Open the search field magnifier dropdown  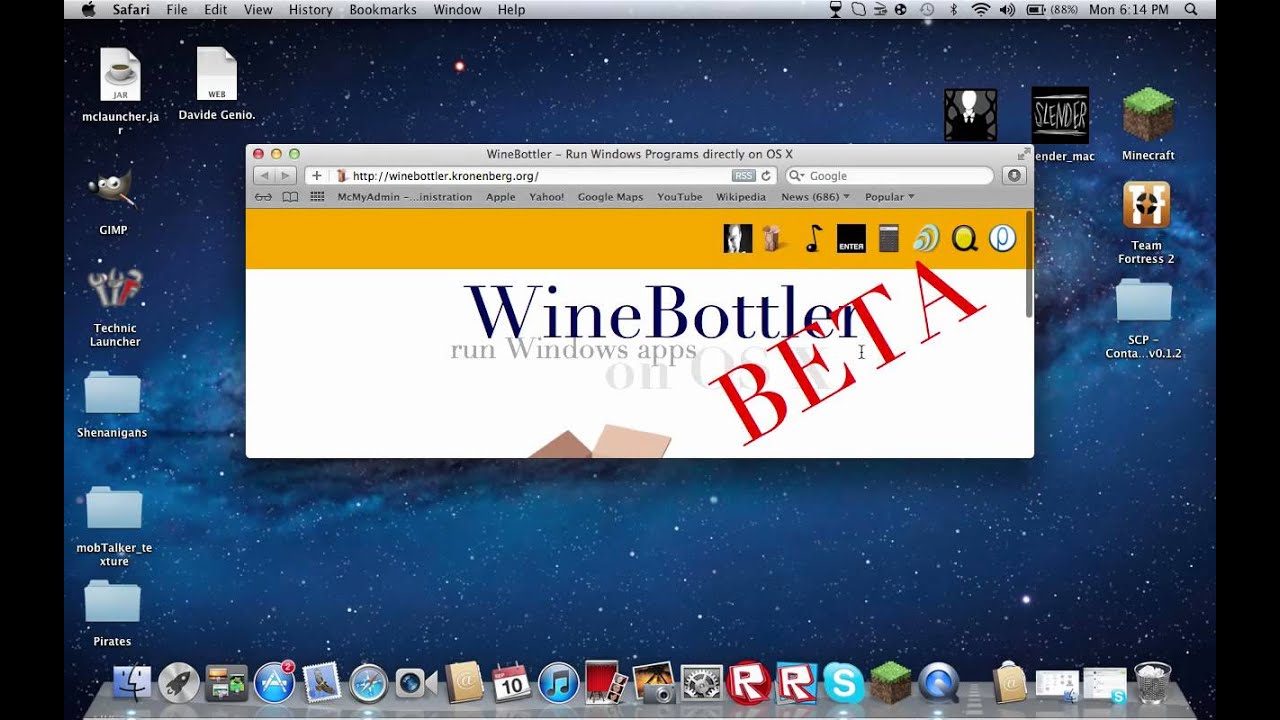click(x=797, y=176)
